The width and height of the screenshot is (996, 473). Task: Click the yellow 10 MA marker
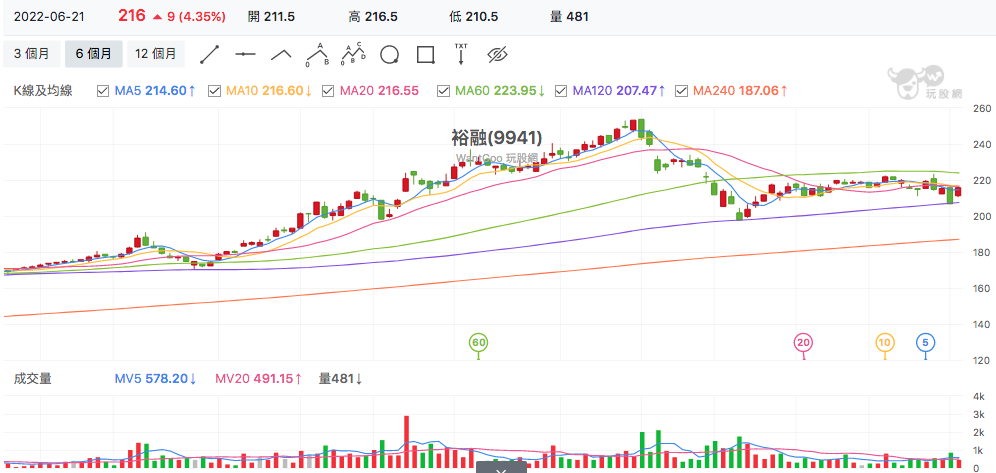pos(885,343)
